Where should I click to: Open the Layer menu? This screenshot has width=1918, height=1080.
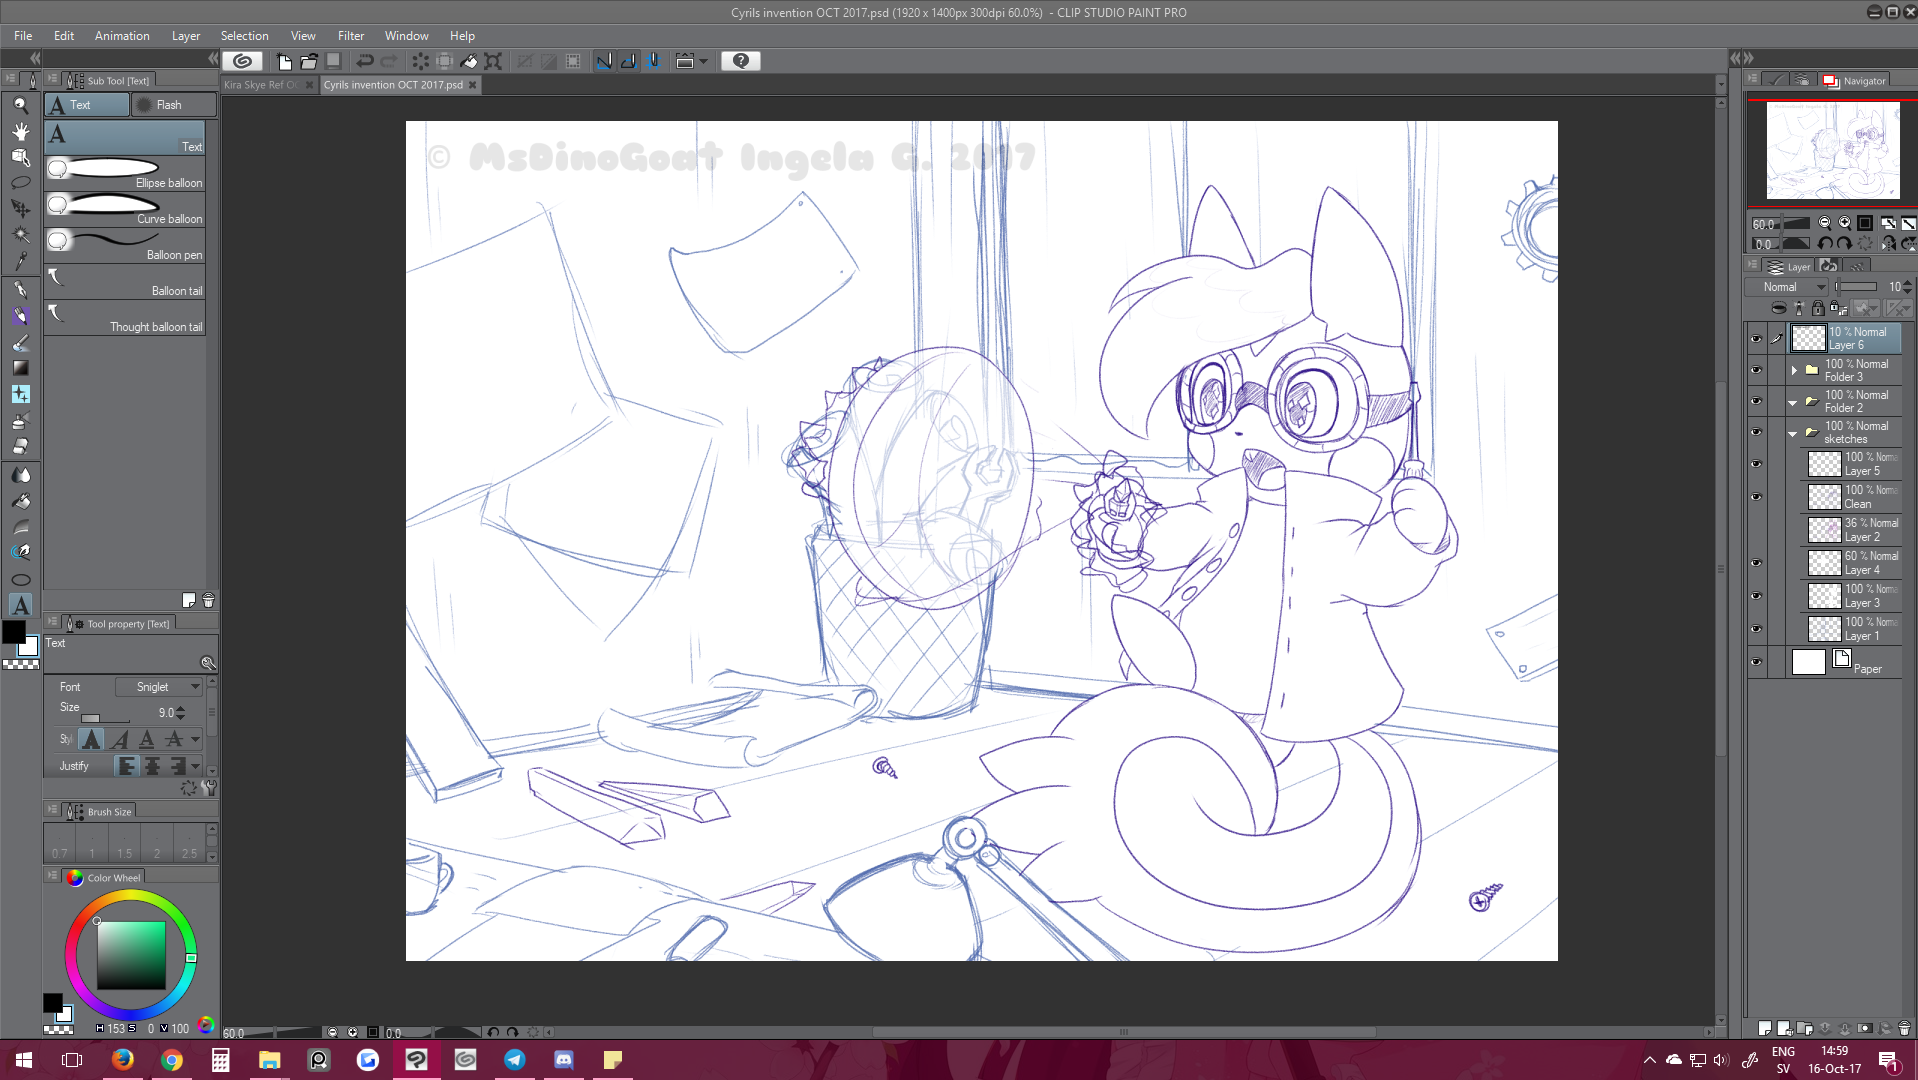[x=186, y=35]
